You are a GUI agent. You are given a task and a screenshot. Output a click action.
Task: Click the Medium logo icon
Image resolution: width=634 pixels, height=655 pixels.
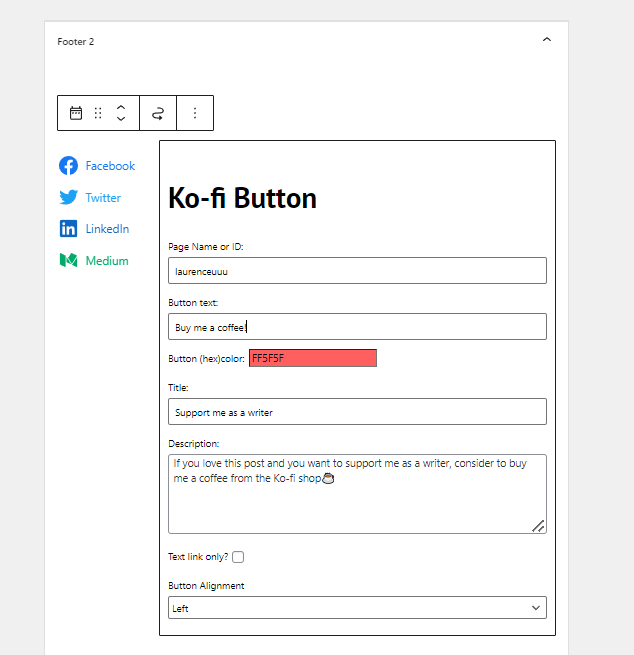tap(68, 261)
